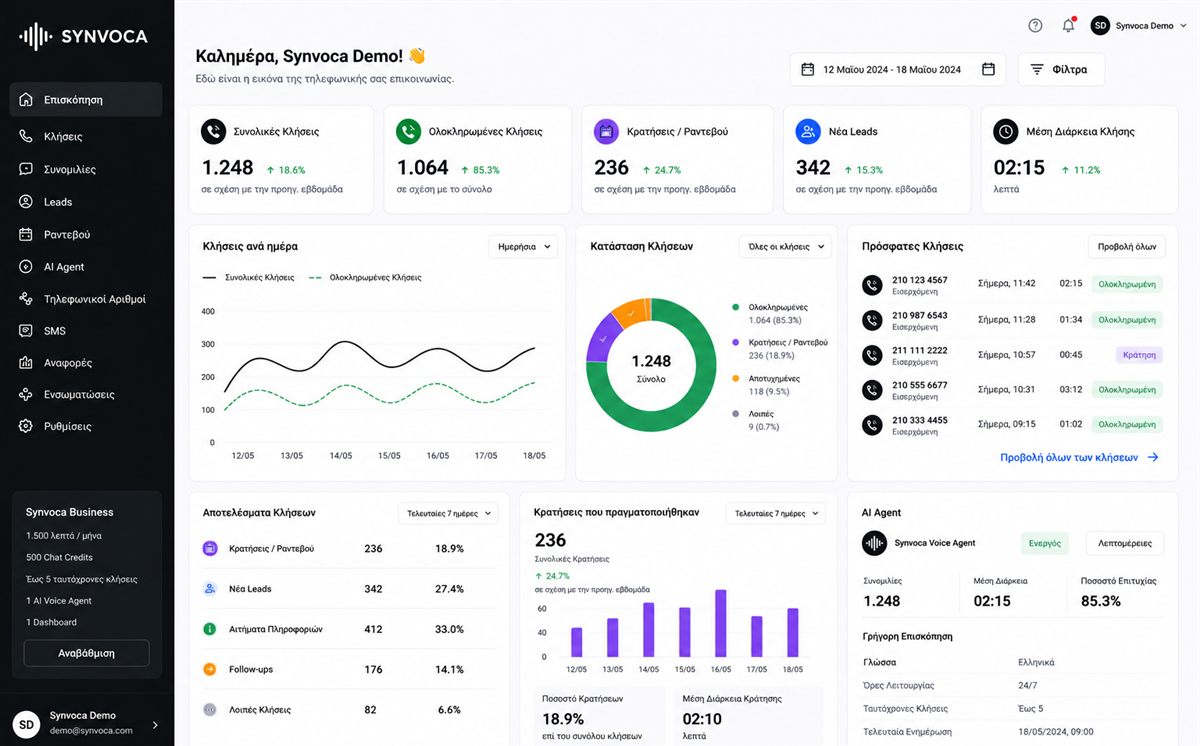Click demo@synvoca.com email text
Image resolution: width=1200 pixels, height=746 pixels.
pos(91,730)
